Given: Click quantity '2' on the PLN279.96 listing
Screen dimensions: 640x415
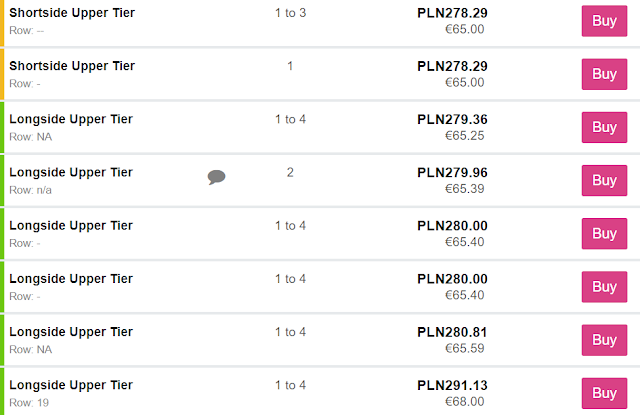Looking at the screenshot, I should coord(290,172).
